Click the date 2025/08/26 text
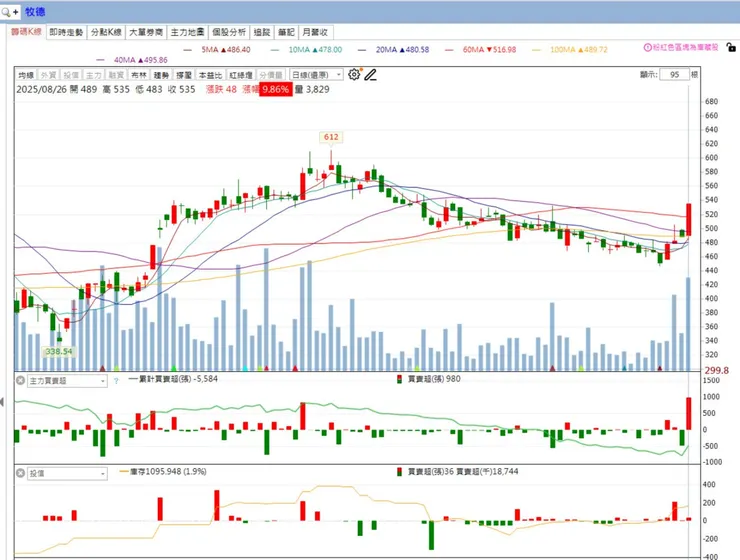The width and height of the screenshot is (740, 560). (42, 89)
